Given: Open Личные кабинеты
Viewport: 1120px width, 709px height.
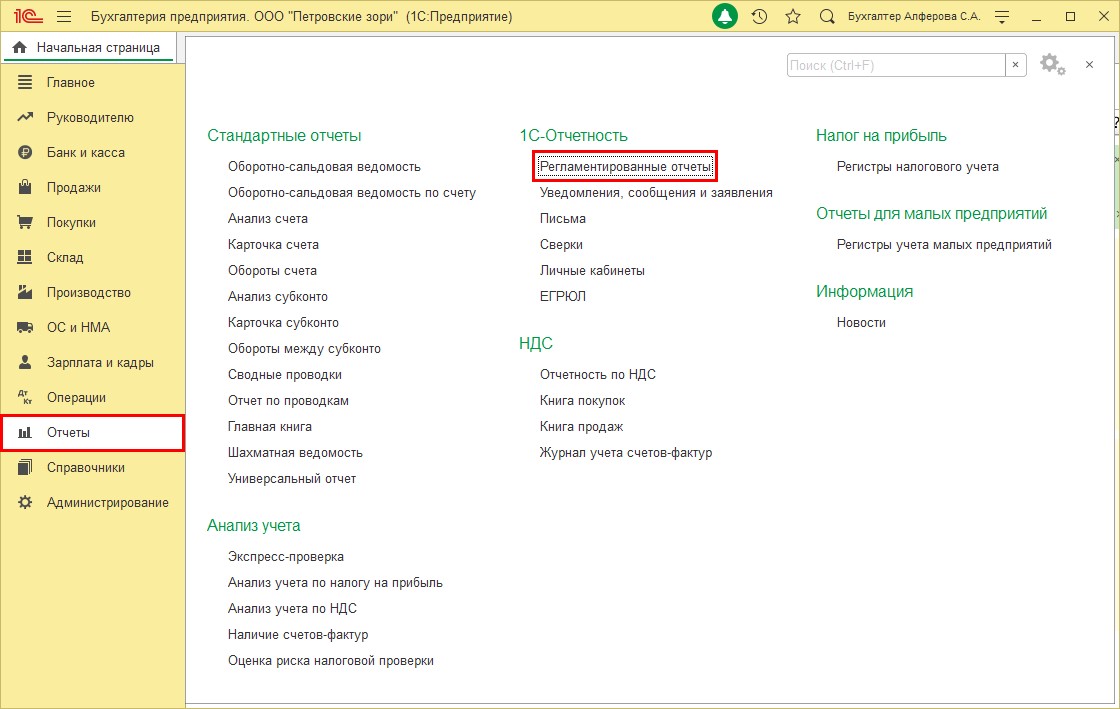Looking at the screenshot, I should point(592,271).
